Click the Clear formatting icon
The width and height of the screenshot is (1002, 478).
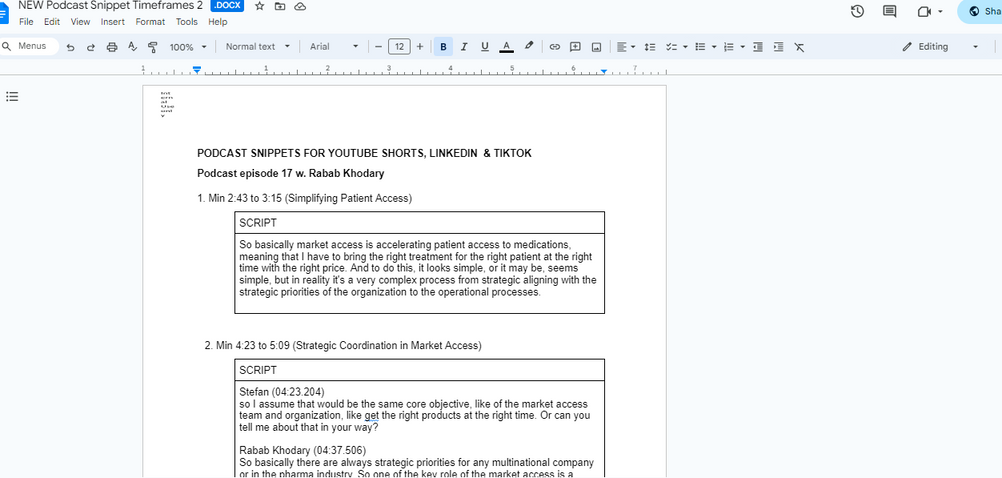click(799, 47)
